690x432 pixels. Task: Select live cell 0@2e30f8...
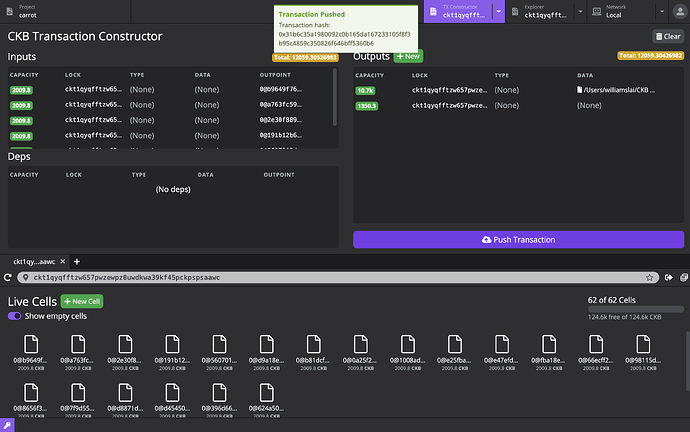[125, 352]
